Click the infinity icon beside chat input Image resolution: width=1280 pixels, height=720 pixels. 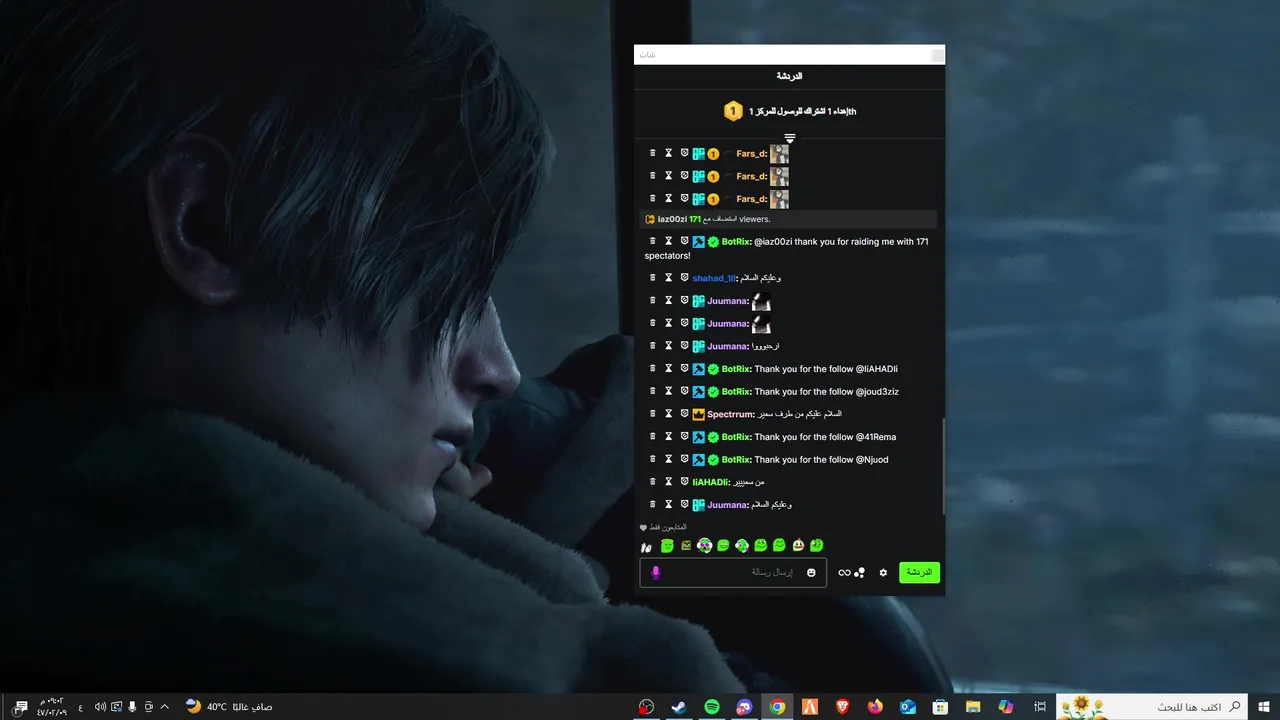[x=844, y=573]
